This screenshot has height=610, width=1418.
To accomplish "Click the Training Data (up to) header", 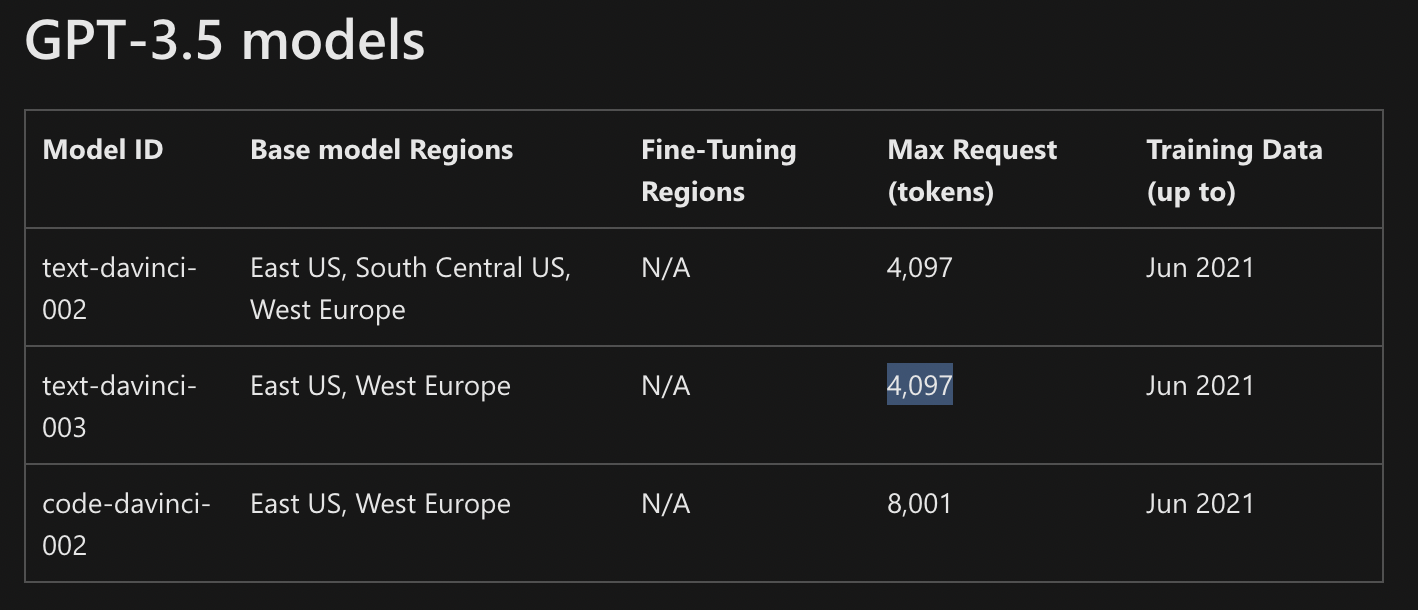I will pyautogui.click(x=1234, y=170).
